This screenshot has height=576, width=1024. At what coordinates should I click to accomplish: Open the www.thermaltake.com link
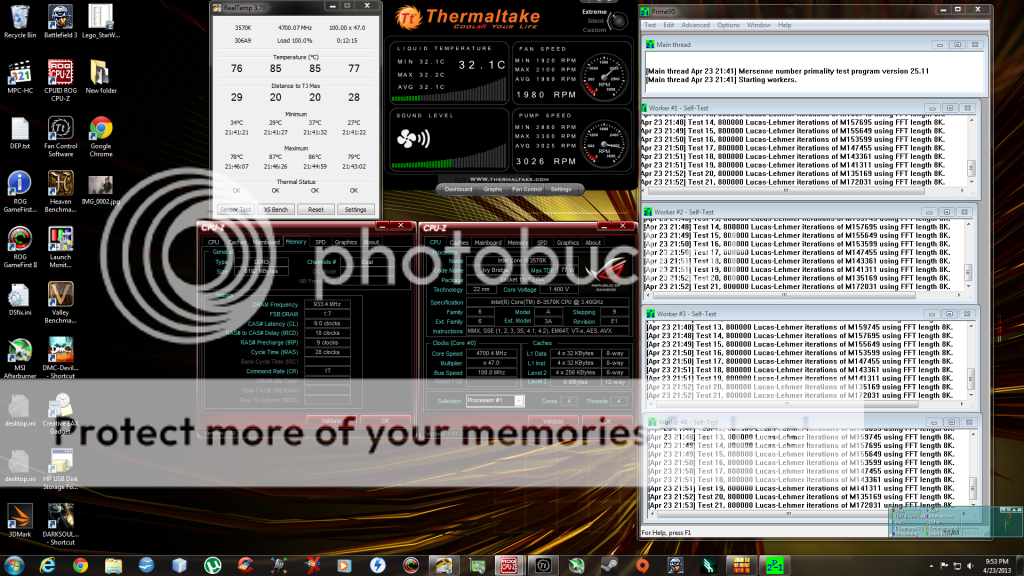[x=509, y=179]
